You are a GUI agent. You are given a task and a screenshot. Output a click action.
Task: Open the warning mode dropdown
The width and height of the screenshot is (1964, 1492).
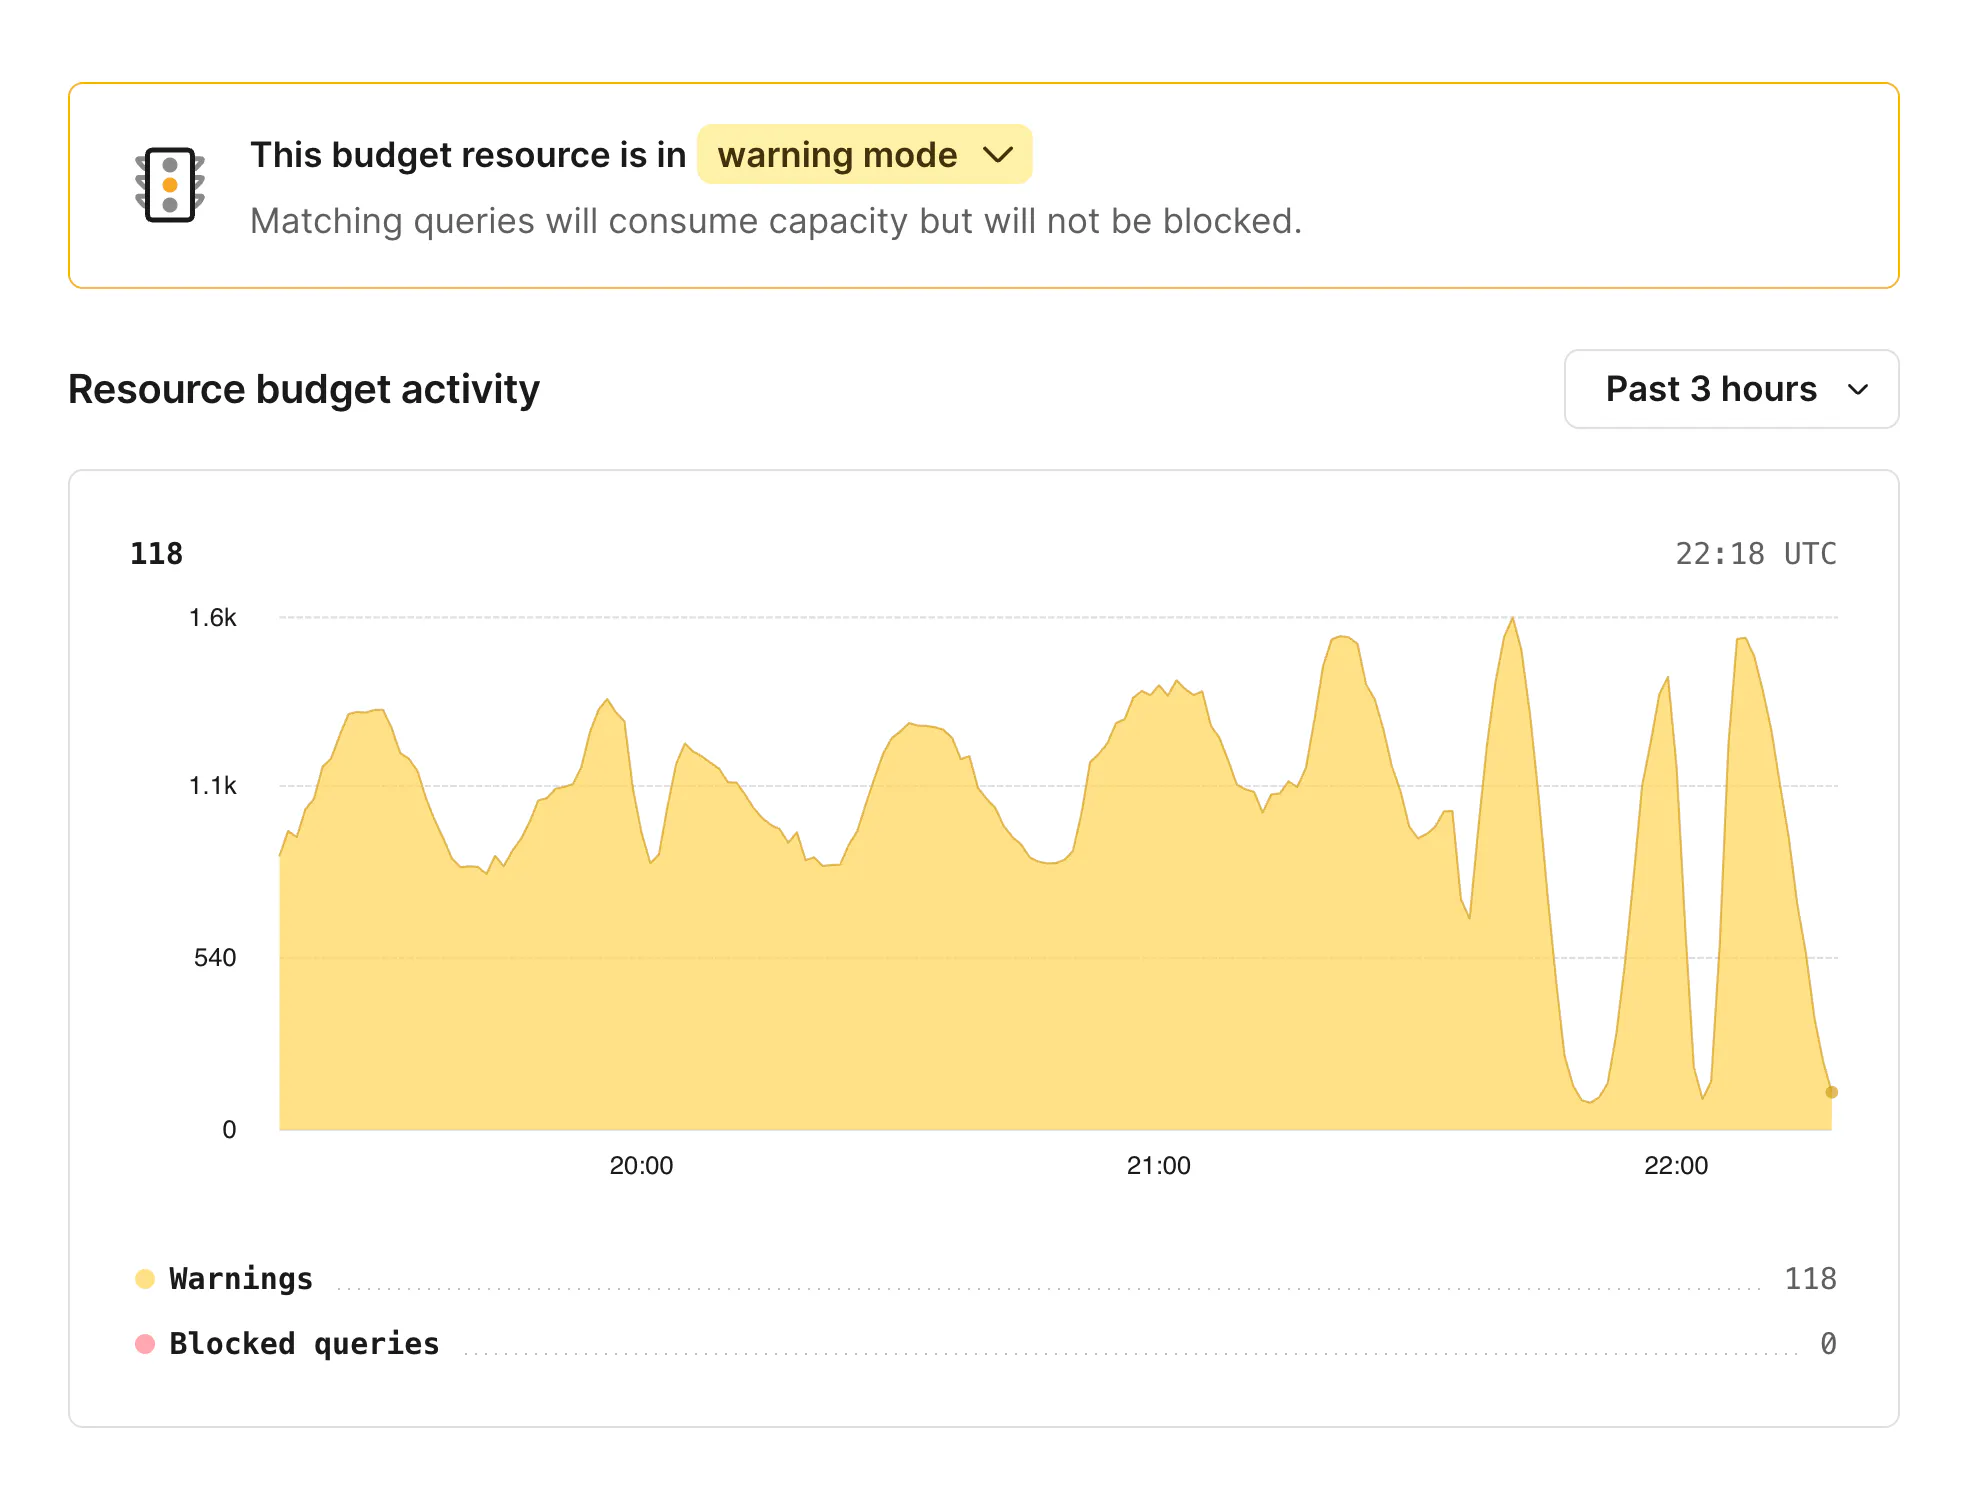(863, 155)
